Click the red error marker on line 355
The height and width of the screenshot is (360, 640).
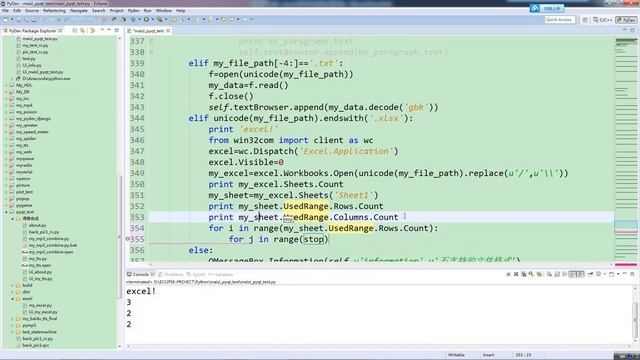click(x=127, y=239)
